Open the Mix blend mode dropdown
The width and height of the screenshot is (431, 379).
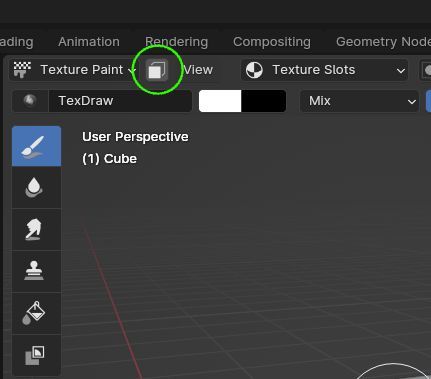[359, 101]
